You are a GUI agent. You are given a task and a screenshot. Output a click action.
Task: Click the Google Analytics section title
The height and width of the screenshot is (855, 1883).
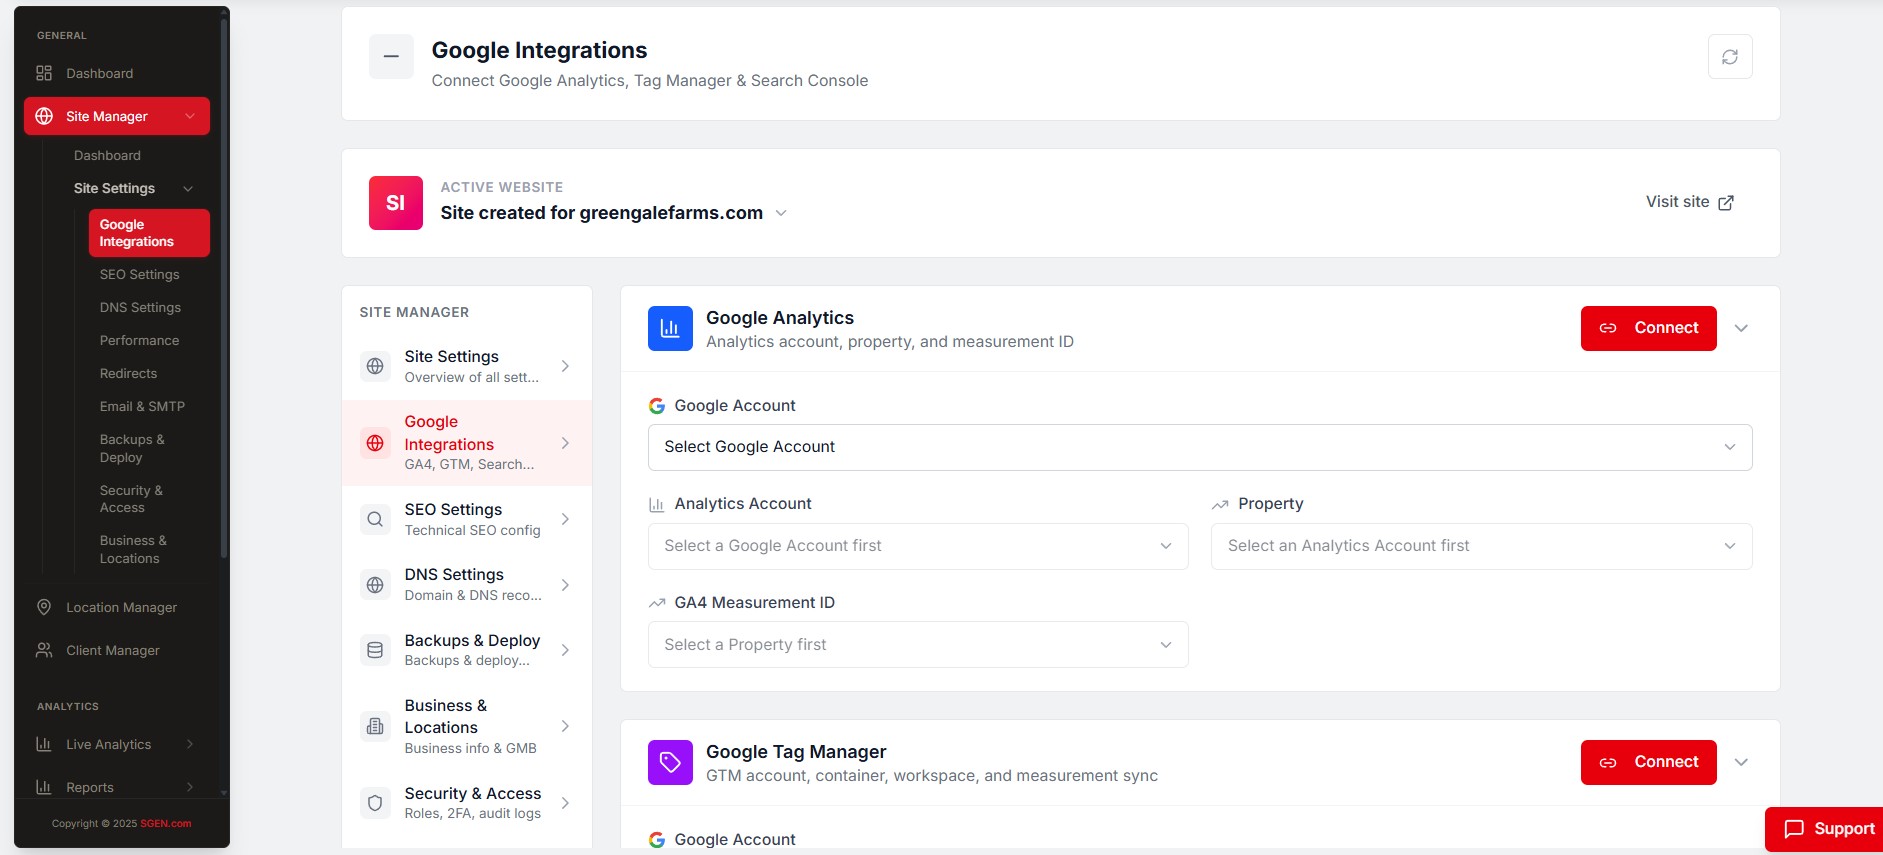(x=780, y=318)
